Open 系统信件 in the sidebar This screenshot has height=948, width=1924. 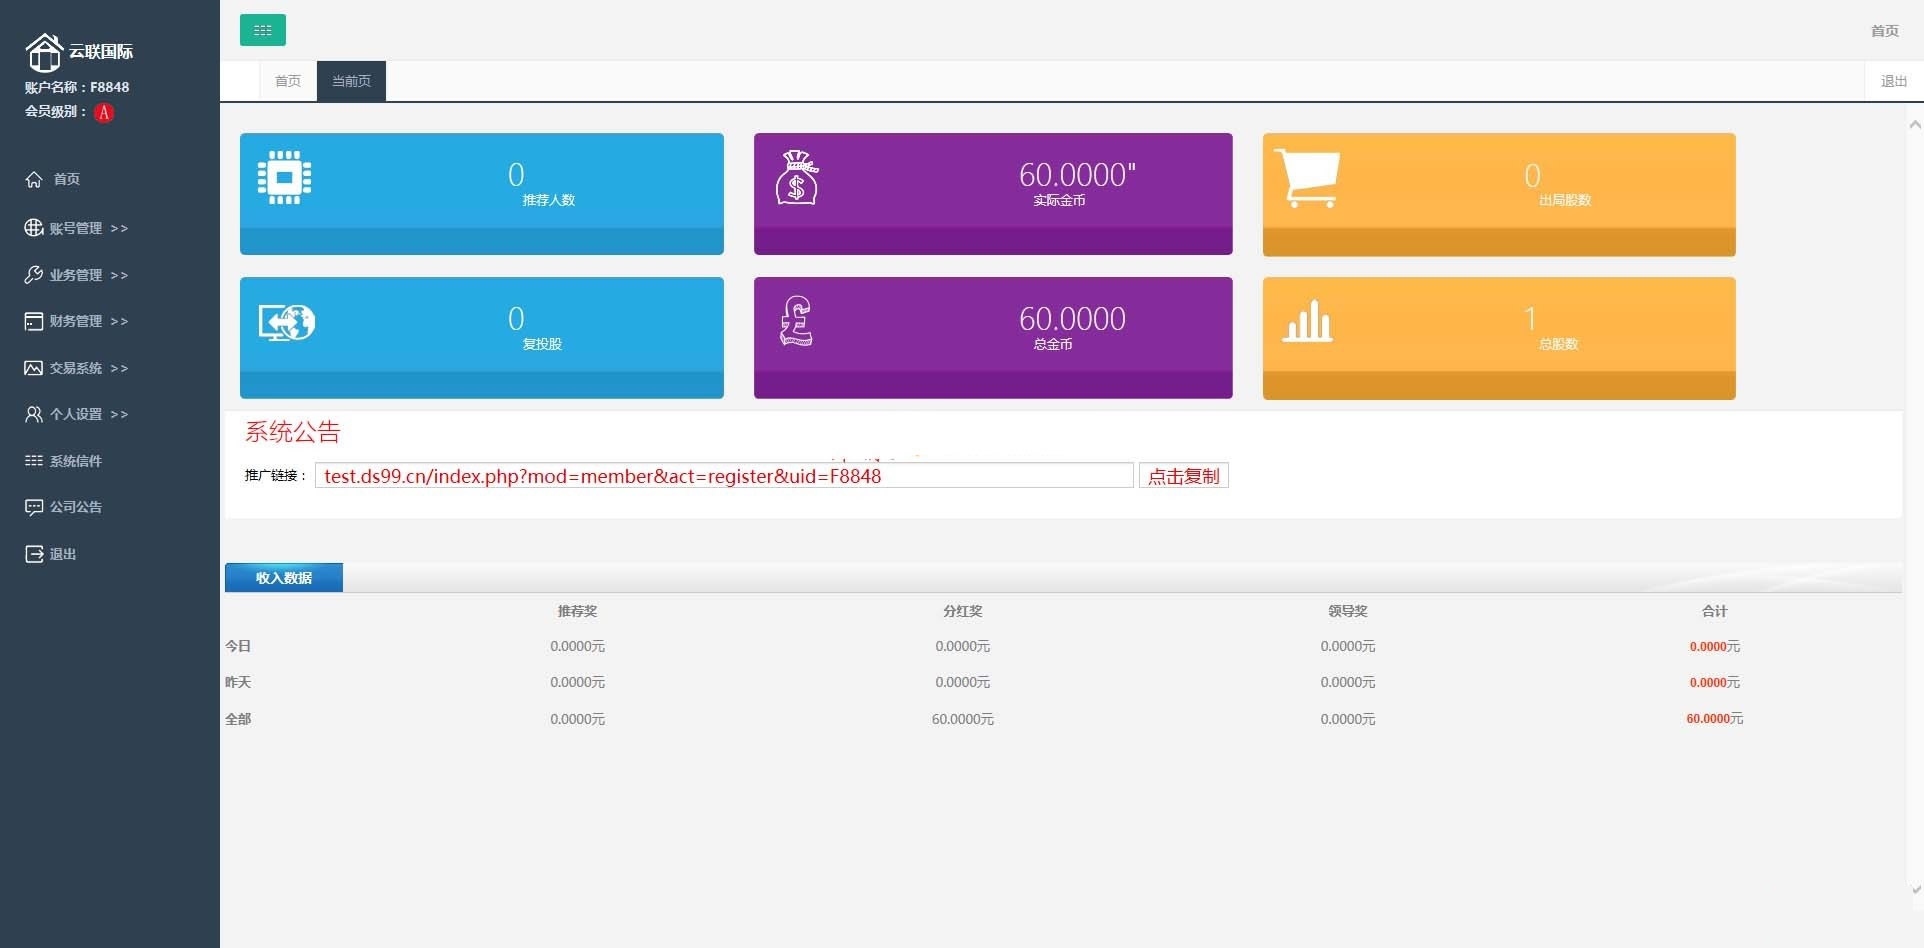[64, 461]
